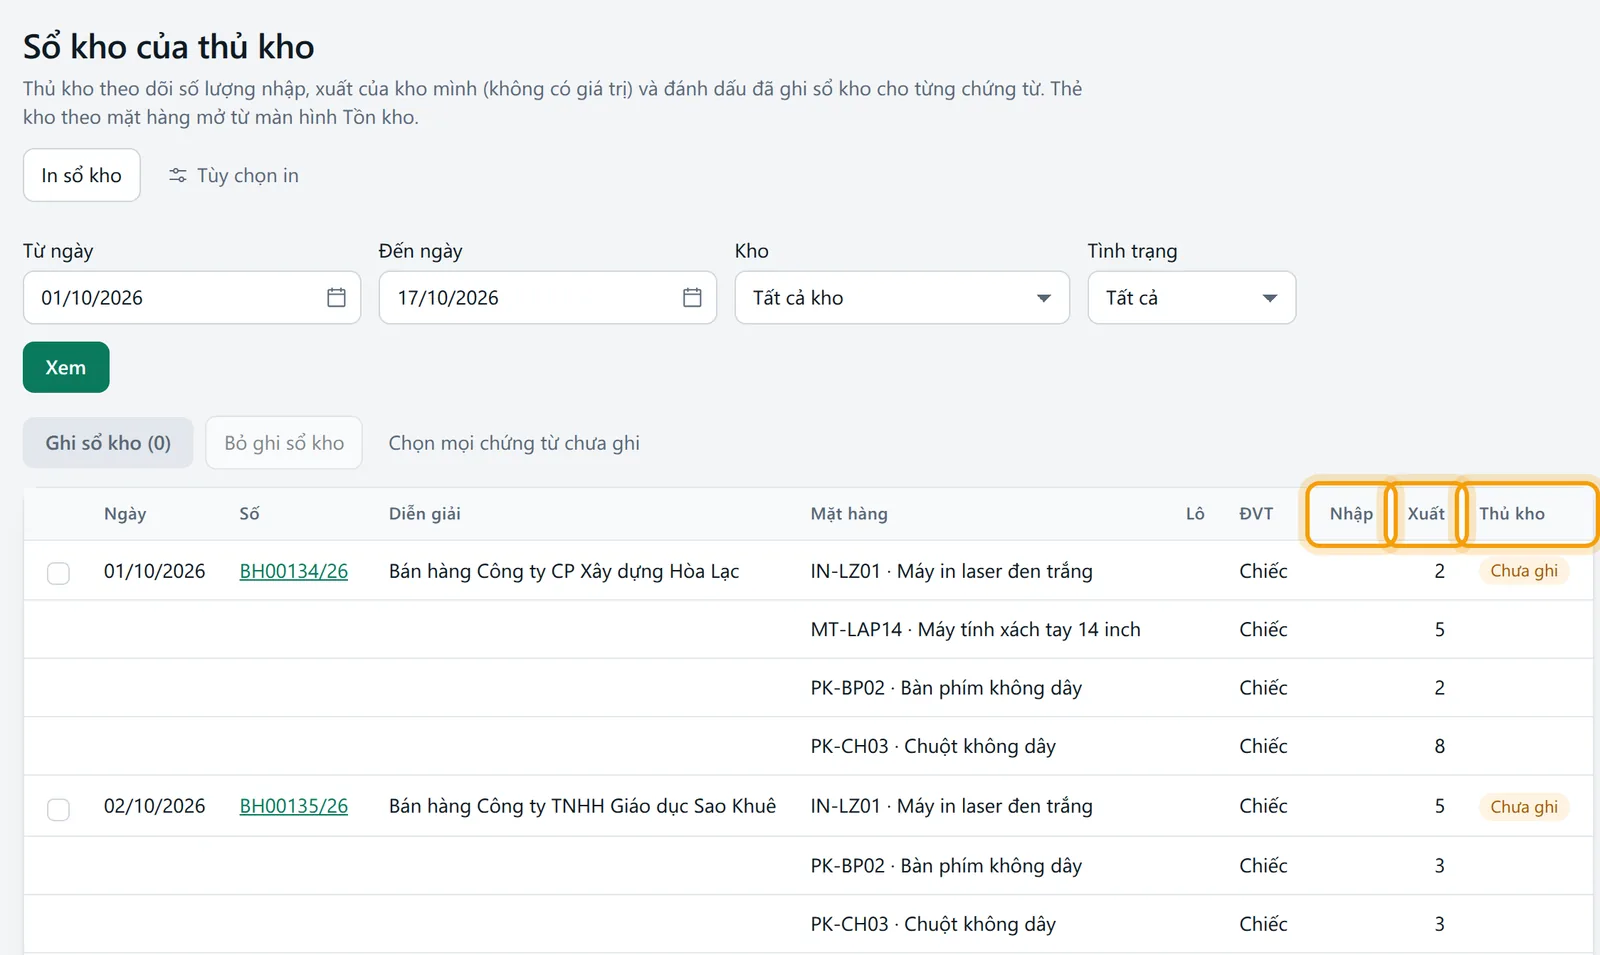
Task: Click the Nhập column header
Action: [1351, 514]
